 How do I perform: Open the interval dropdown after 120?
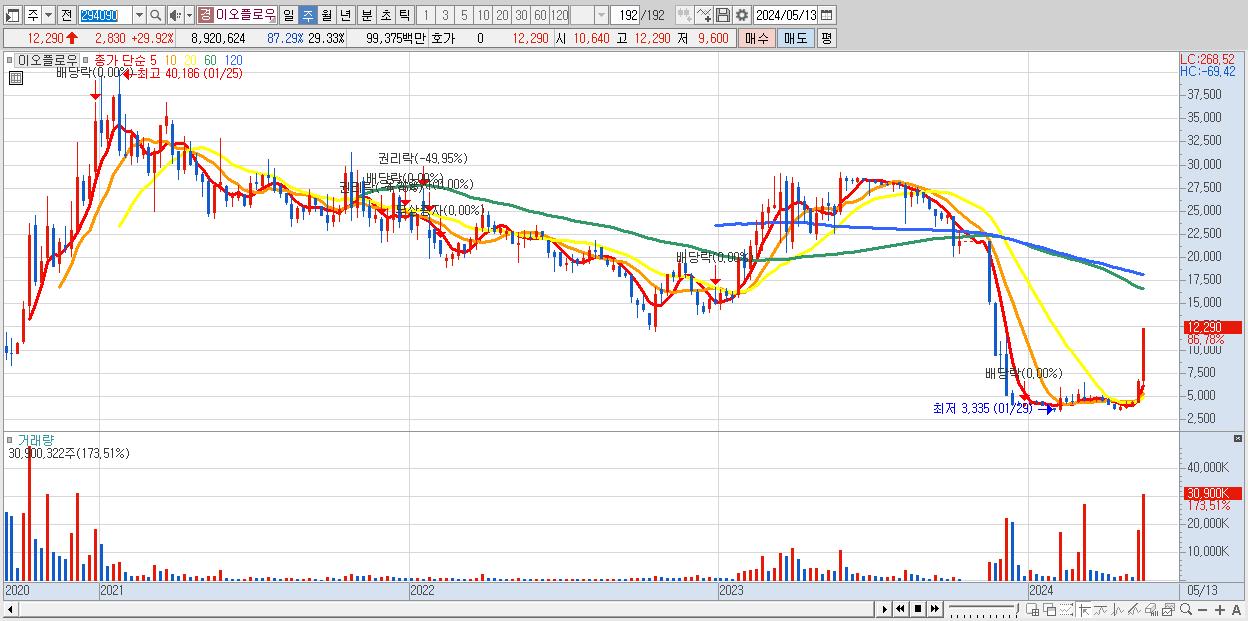[x=601, y=15]
